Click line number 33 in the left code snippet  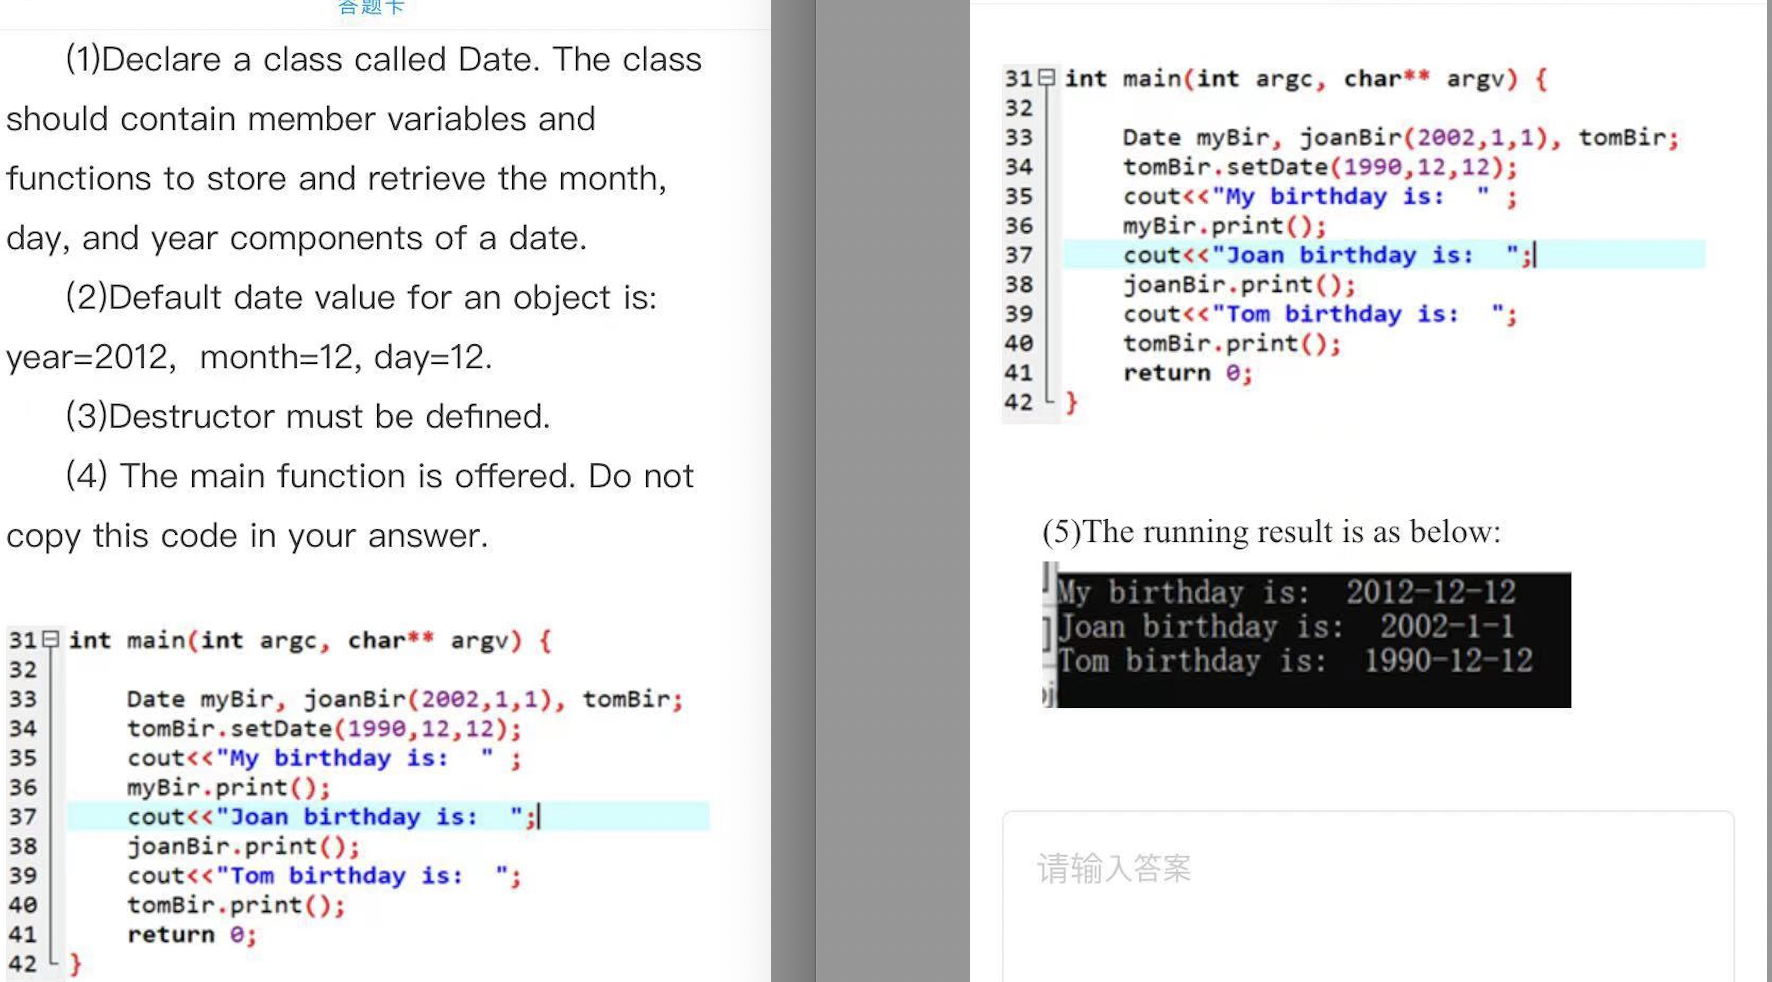tap(22, 699)
